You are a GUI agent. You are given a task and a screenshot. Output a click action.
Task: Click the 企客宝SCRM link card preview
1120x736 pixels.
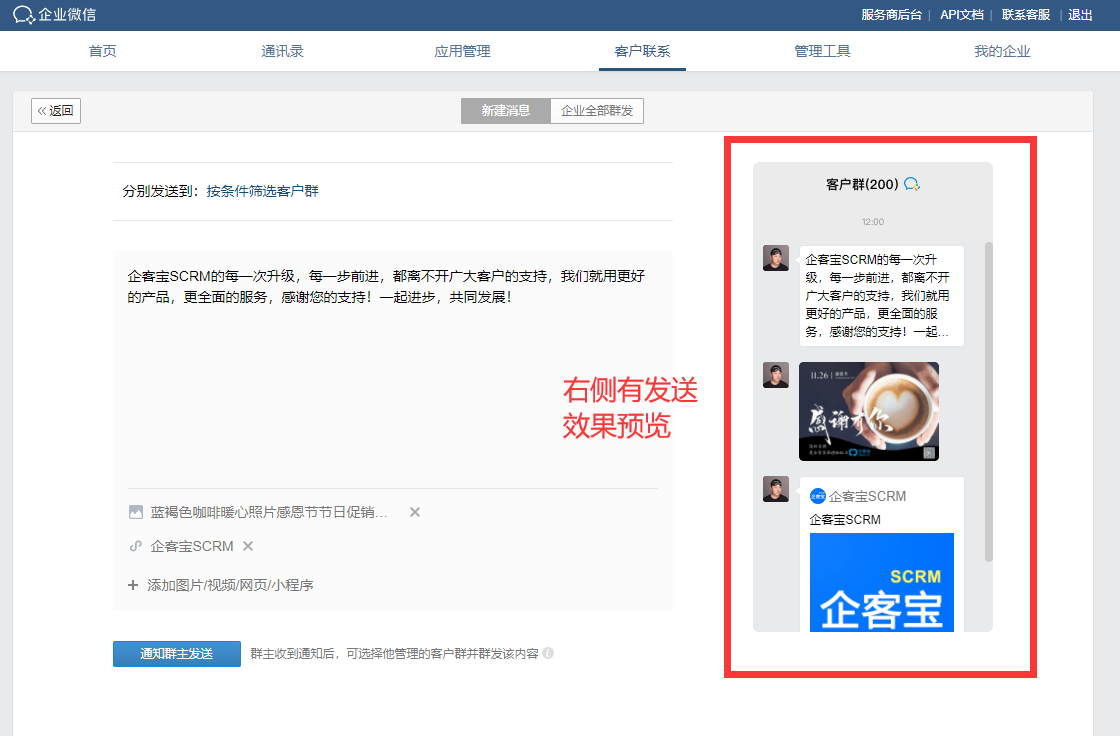pos(881,555)
